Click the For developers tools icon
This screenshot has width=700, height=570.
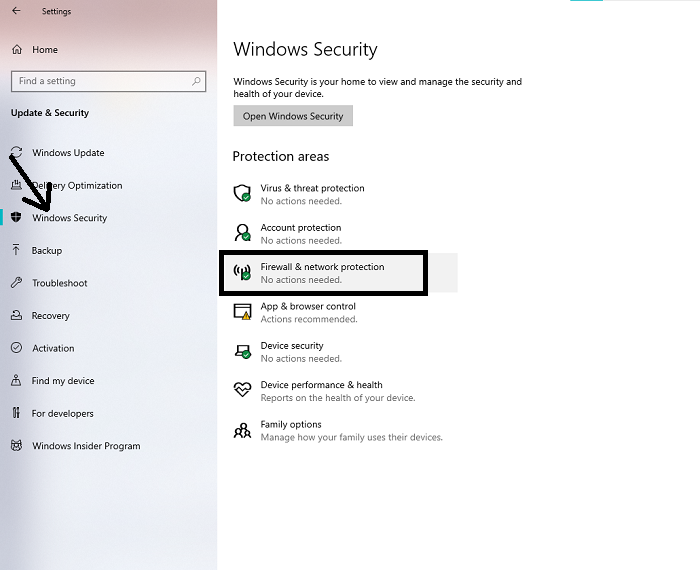pyautogui.click(x=16, y=413)
